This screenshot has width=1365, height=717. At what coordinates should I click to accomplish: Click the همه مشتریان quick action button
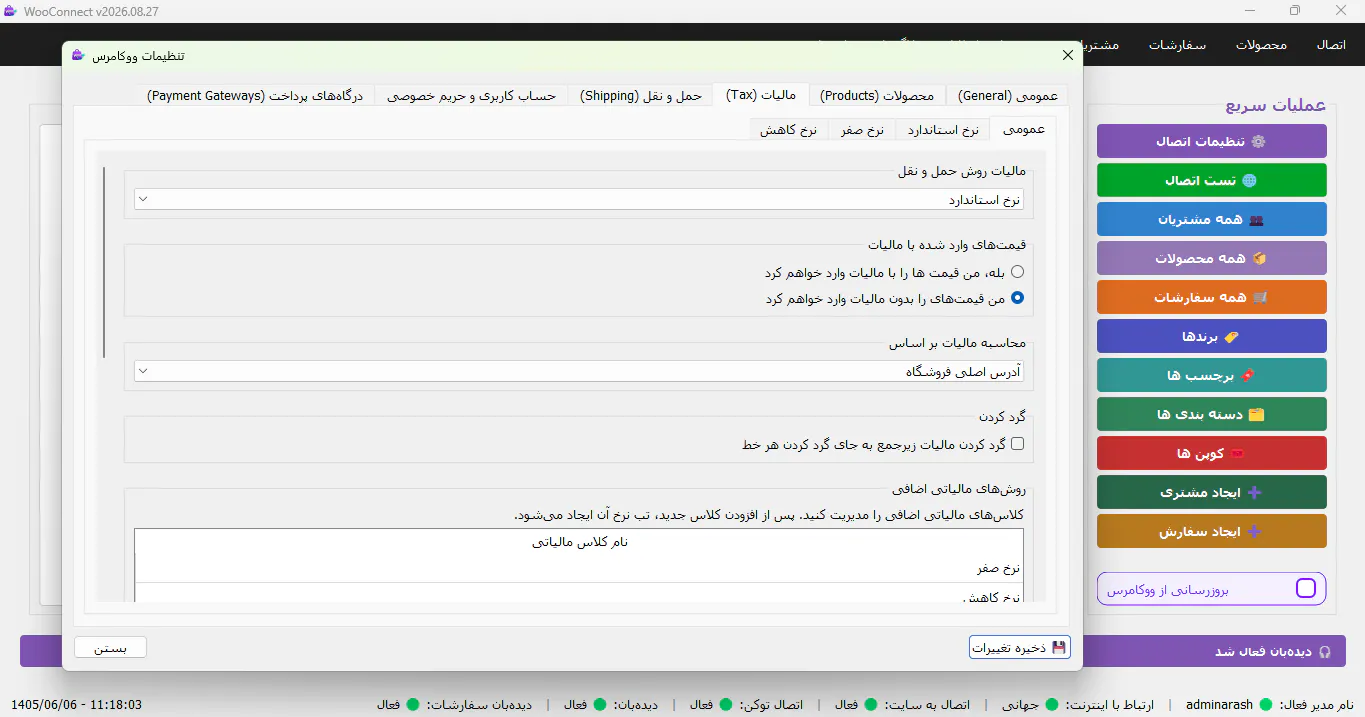point(1212,219)
